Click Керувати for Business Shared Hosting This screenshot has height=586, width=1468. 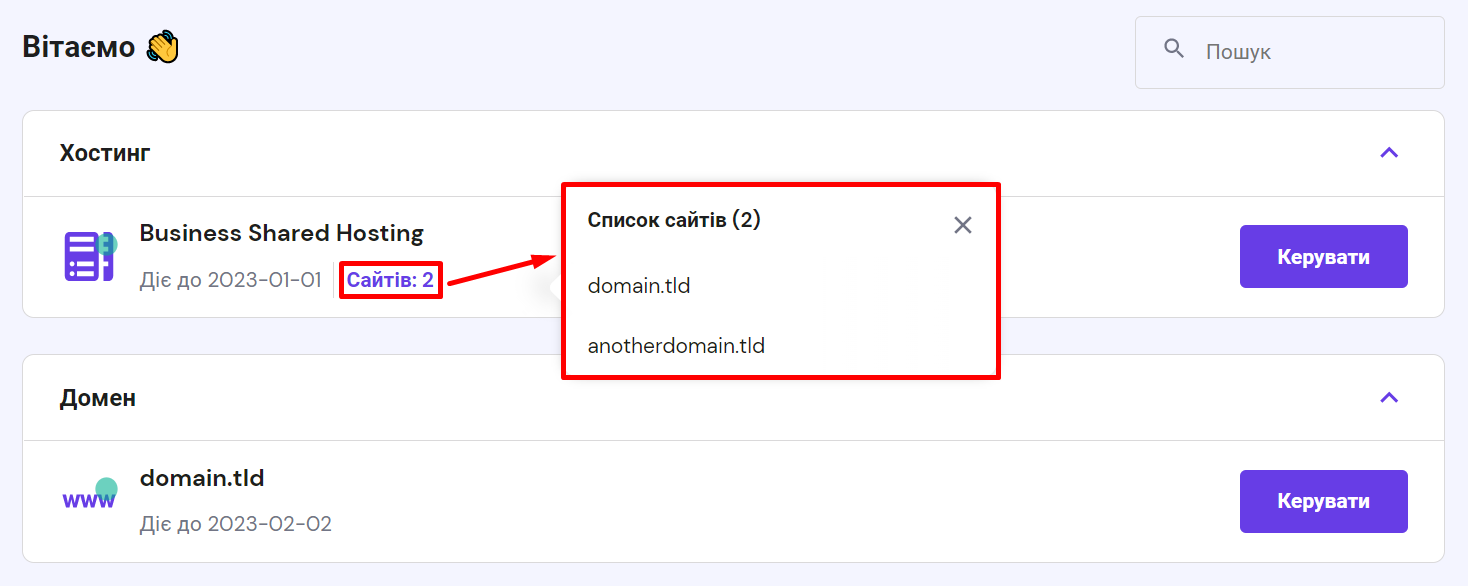(1323, 256)
